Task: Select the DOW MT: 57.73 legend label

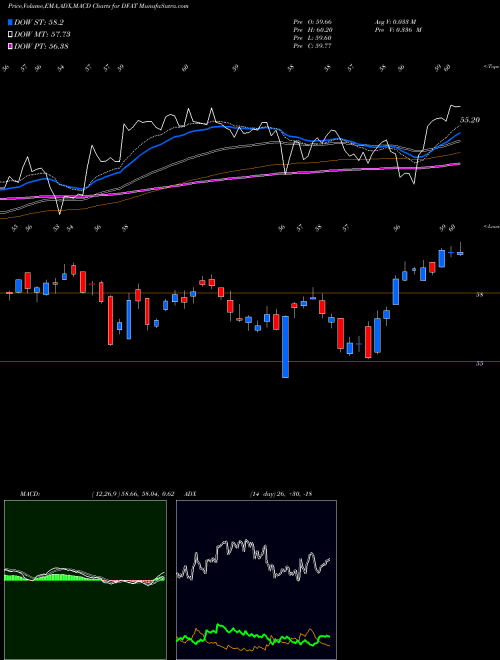Action: coord(42,35)
